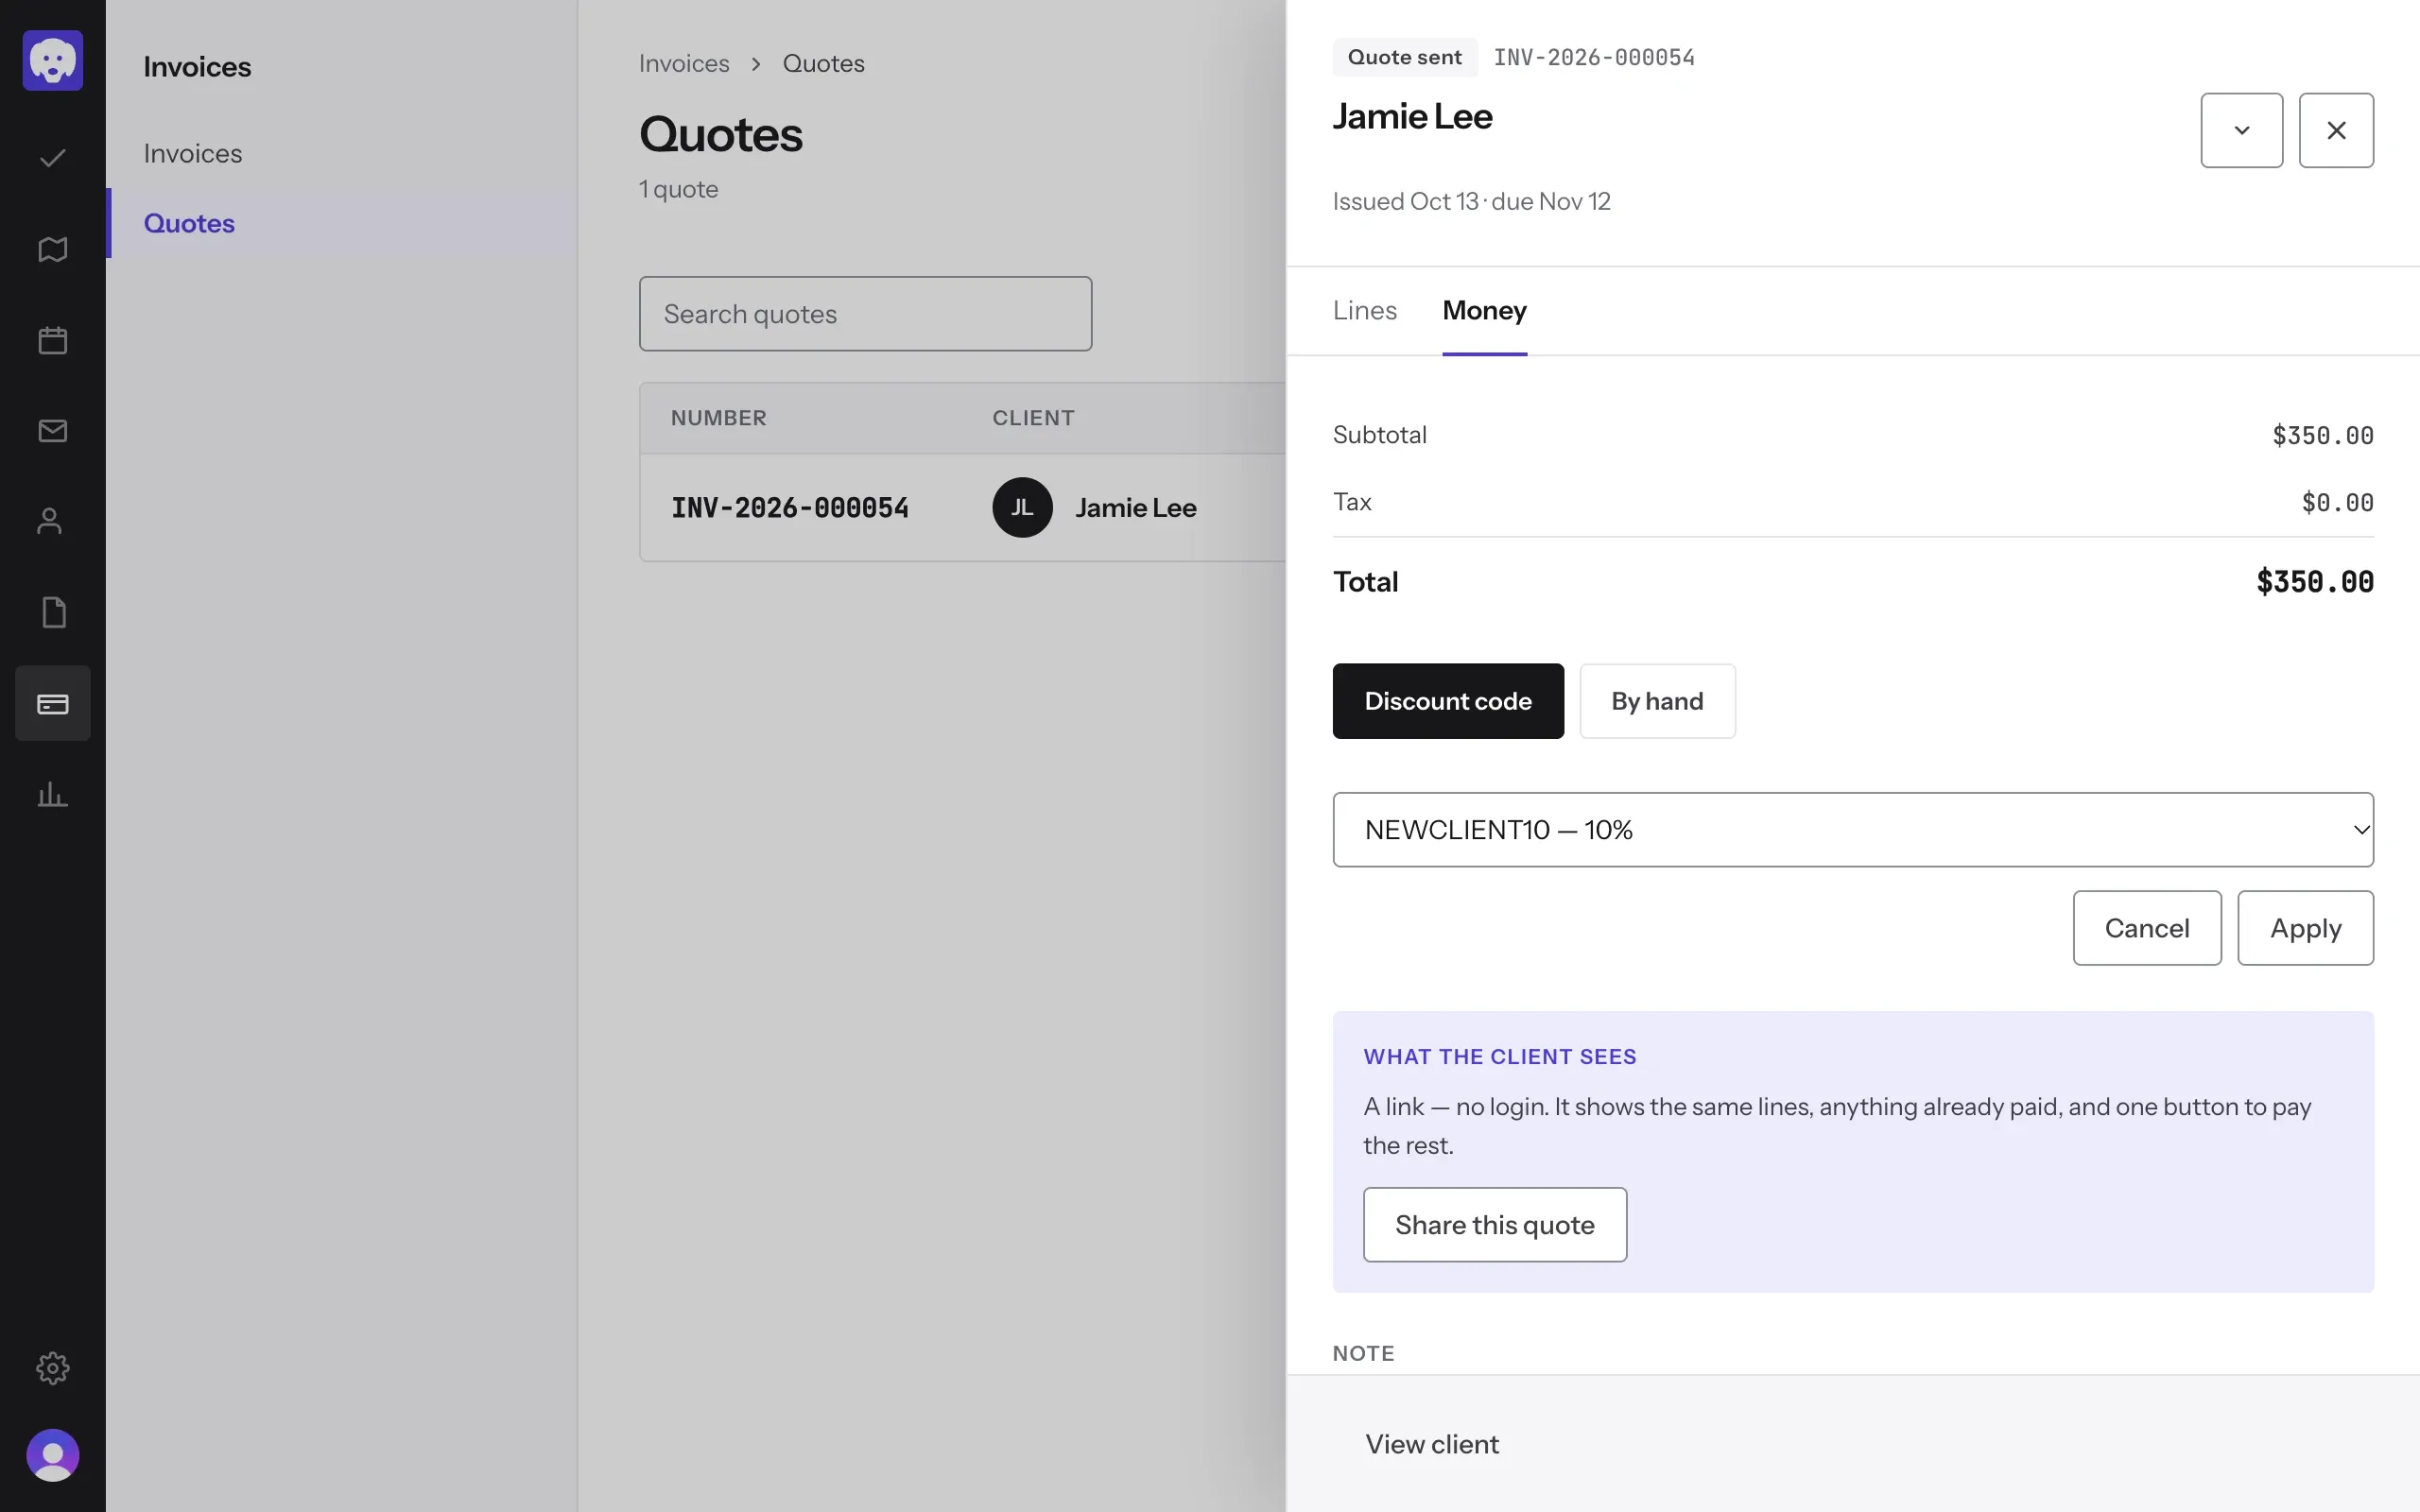Switch to the Lines tab
The height and width of the screenshot is (1512, 2420).
coord(1365,310)
